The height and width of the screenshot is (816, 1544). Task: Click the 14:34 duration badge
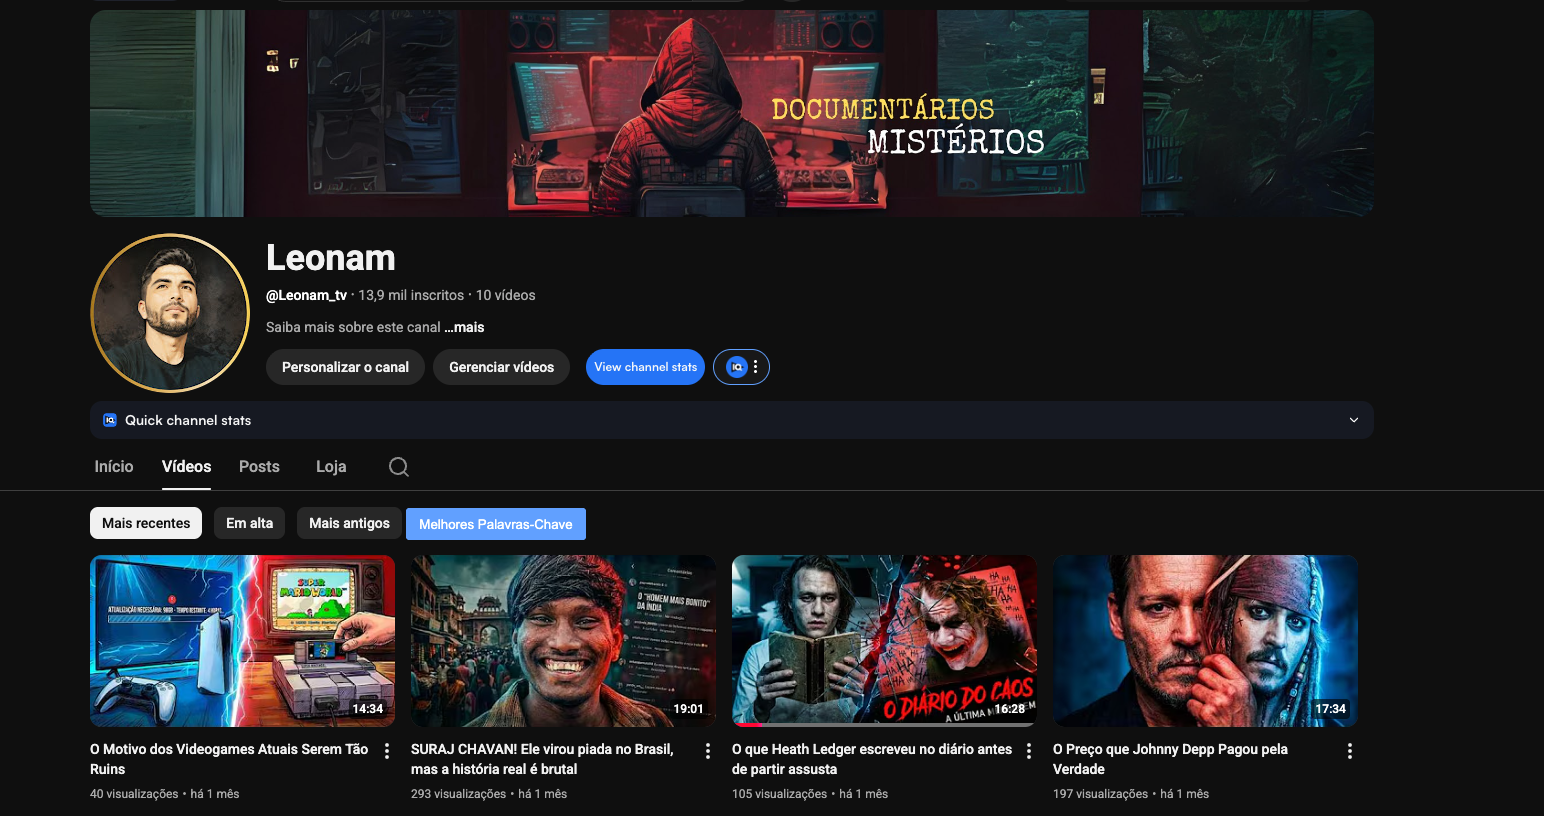[368, 709]
